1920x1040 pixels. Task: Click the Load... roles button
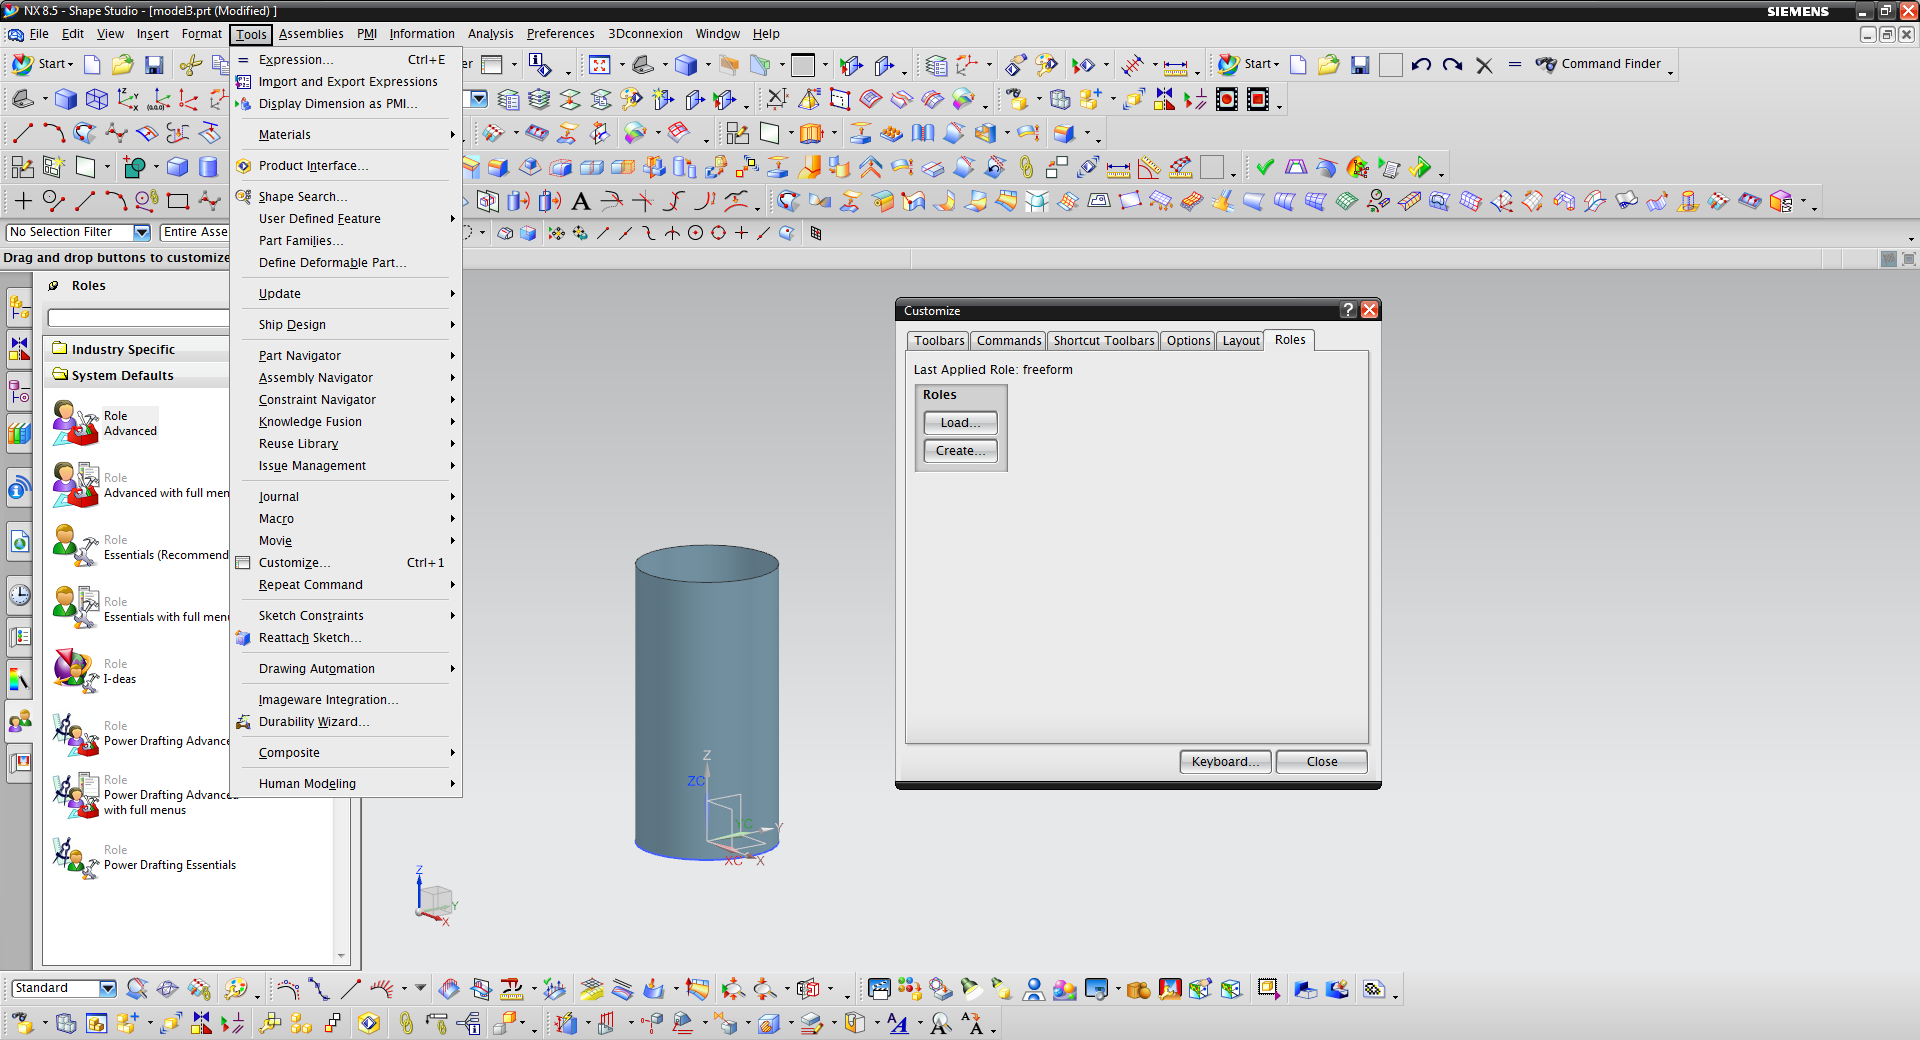click(960, 423)
